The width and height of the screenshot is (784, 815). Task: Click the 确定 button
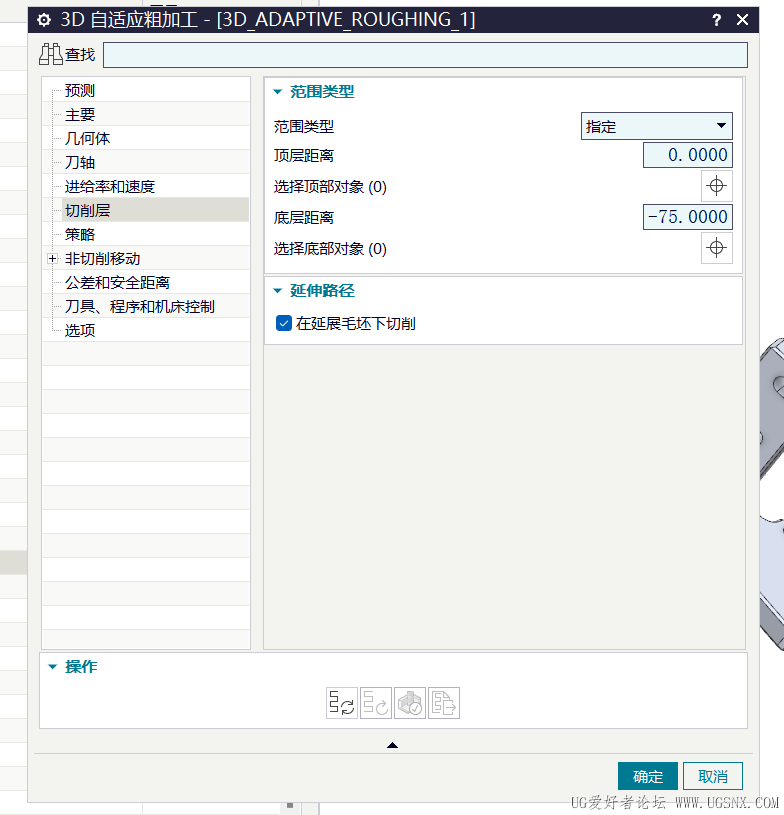[x=648, y=776]
